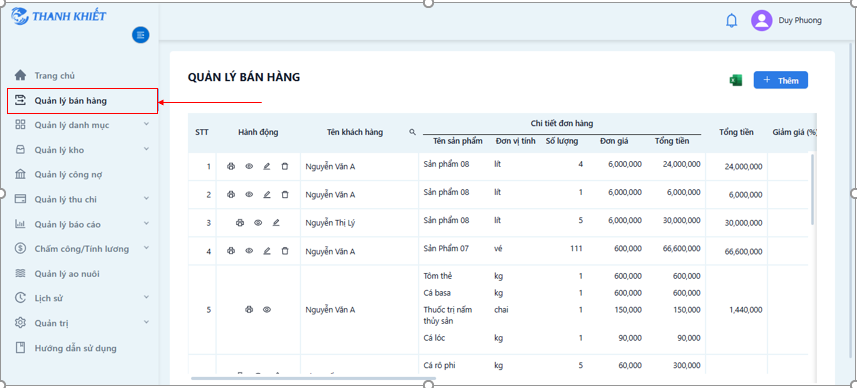The width and height of the screenshot is (857, 388).
Task: Click the vertical table scrollbar
Action: pyautogui.click(x=812, y=189)
